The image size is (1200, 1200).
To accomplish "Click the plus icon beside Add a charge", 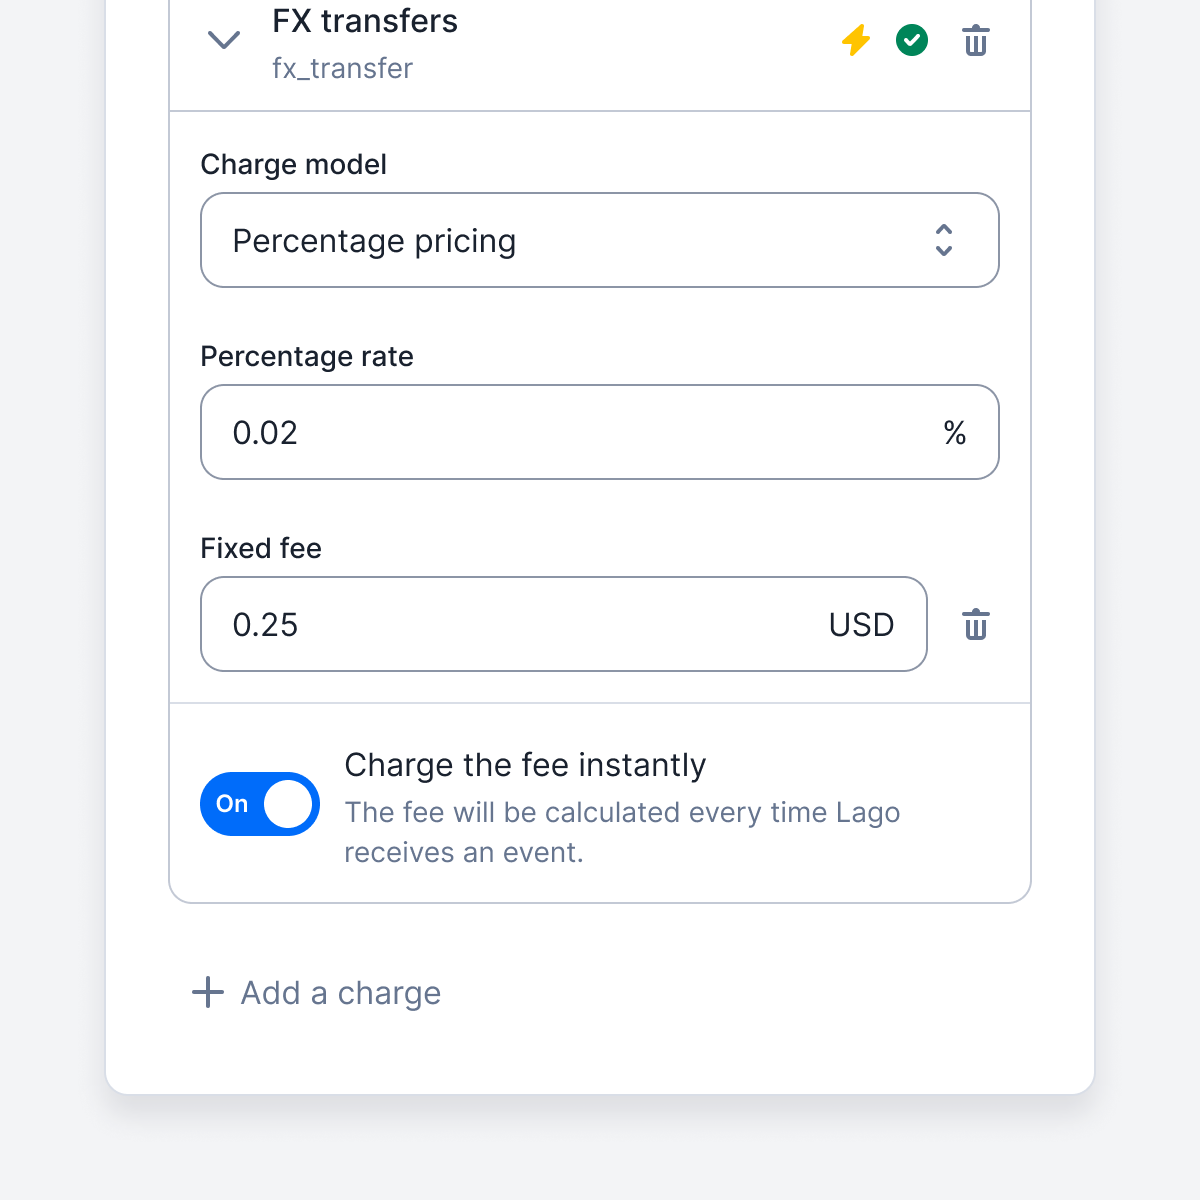I will coord(208,993).
